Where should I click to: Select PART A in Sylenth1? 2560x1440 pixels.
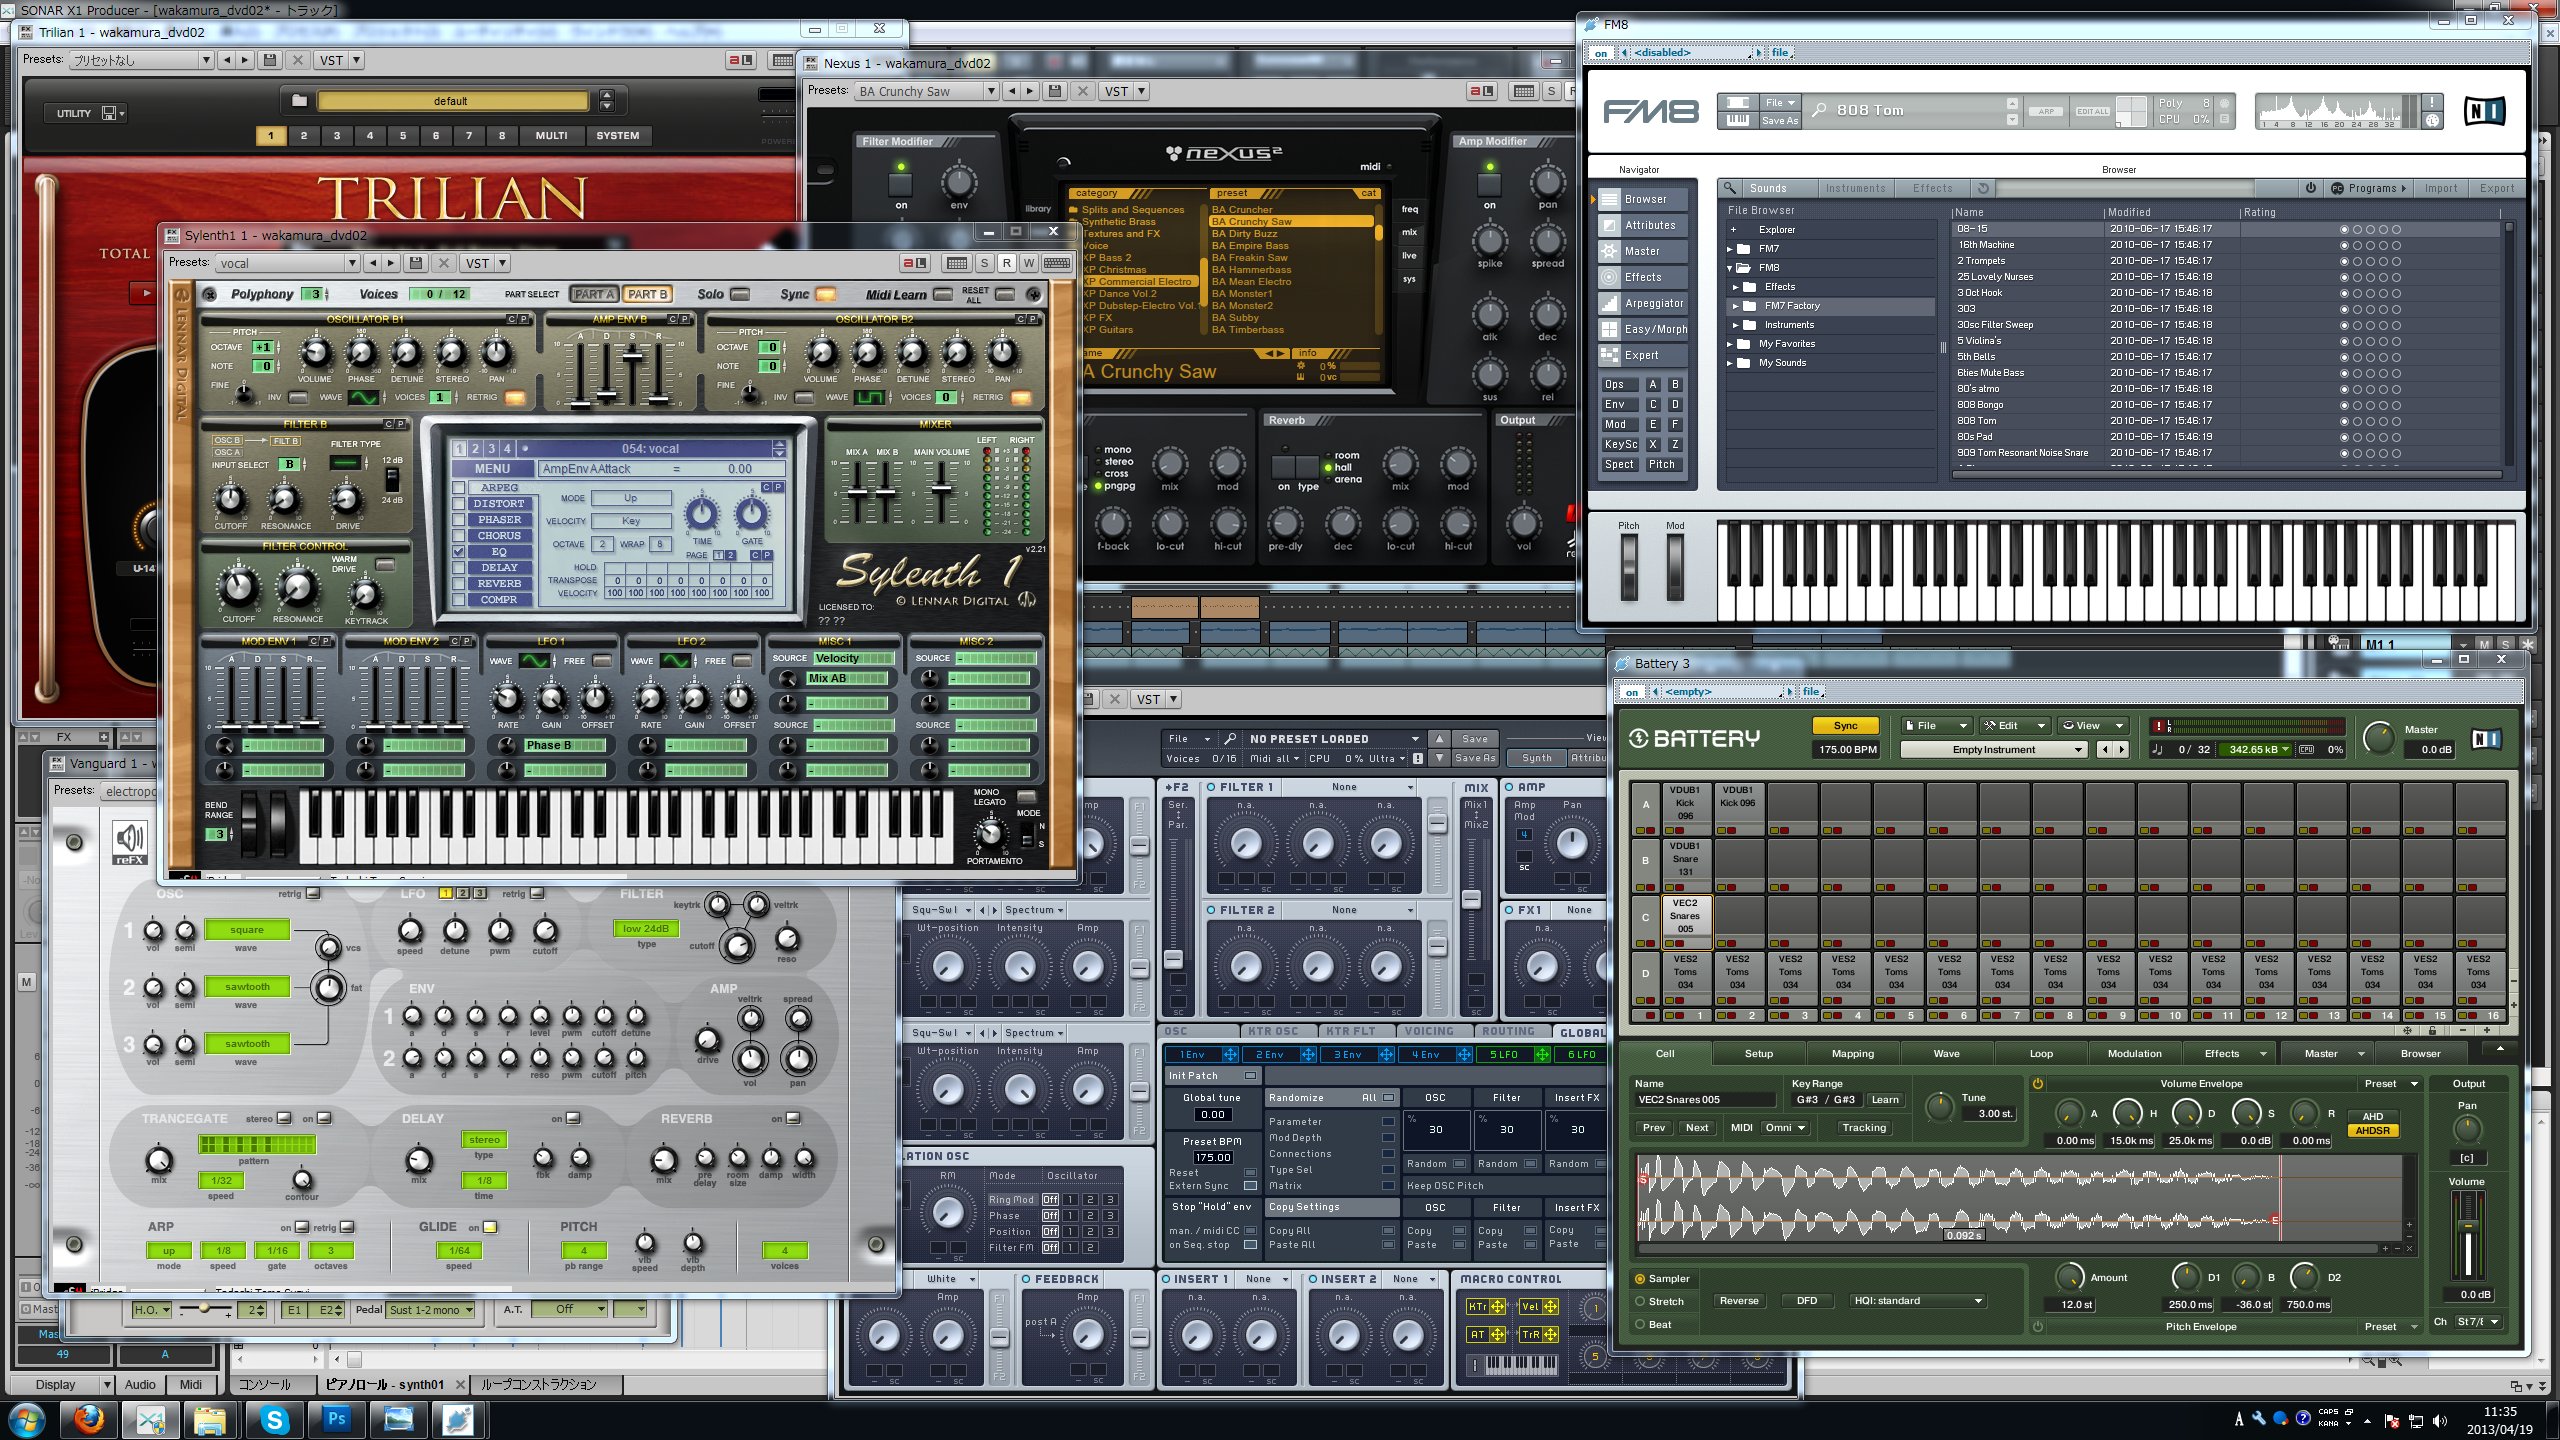(x=594, y=294)
